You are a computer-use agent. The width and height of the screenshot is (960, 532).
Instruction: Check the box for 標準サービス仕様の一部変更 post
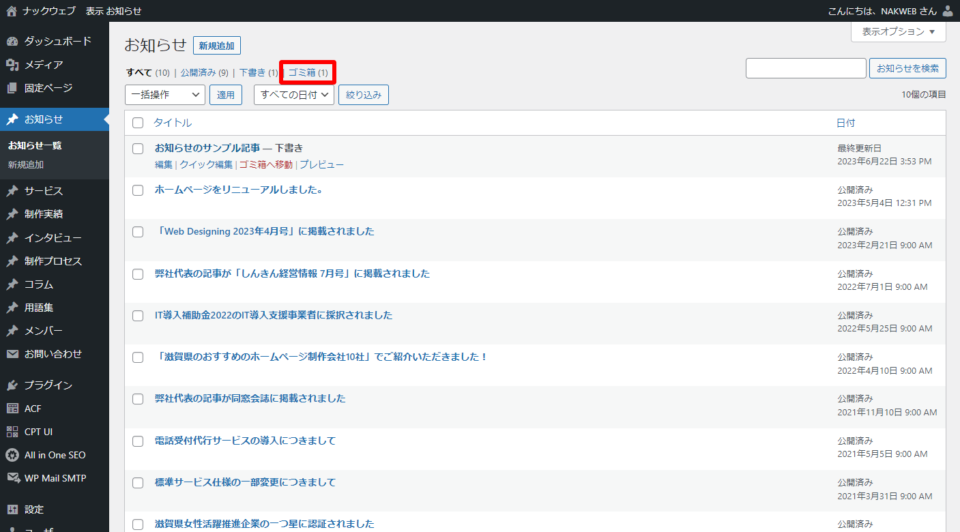point(138,483)
